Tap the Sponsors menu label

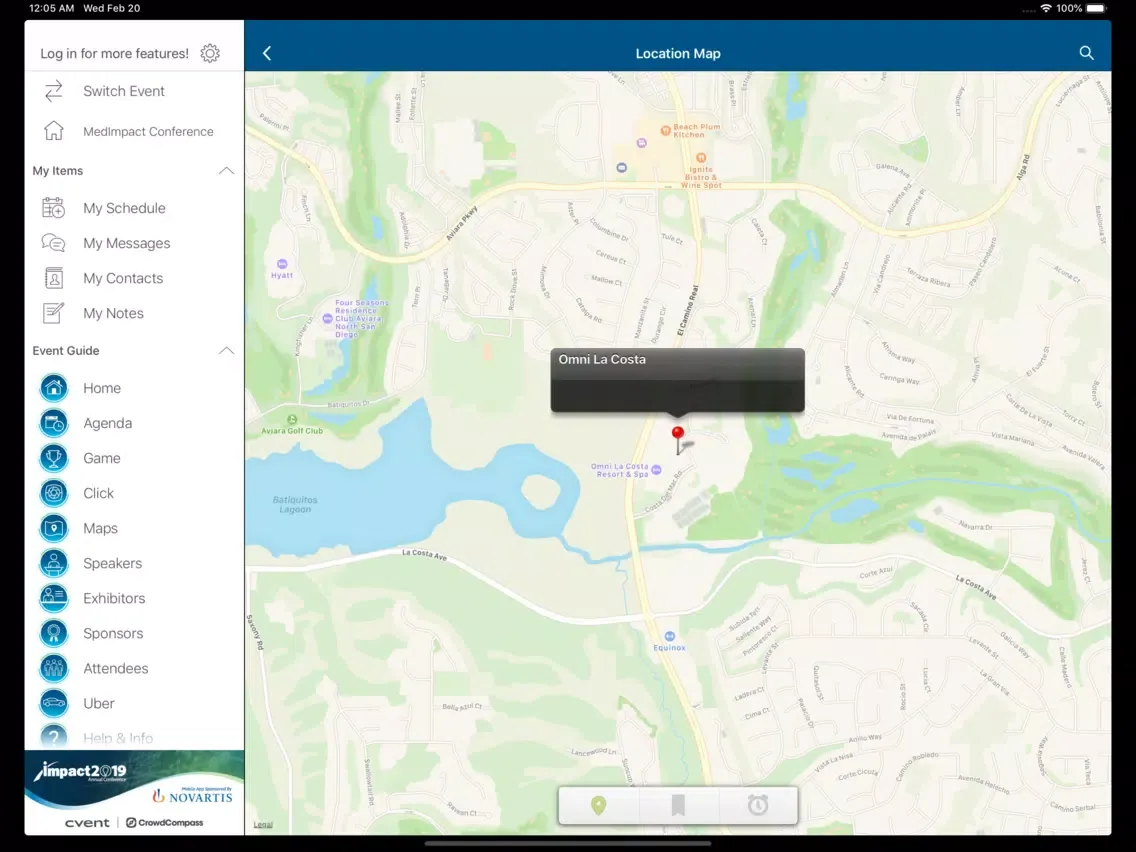click(x=113, y=633)
